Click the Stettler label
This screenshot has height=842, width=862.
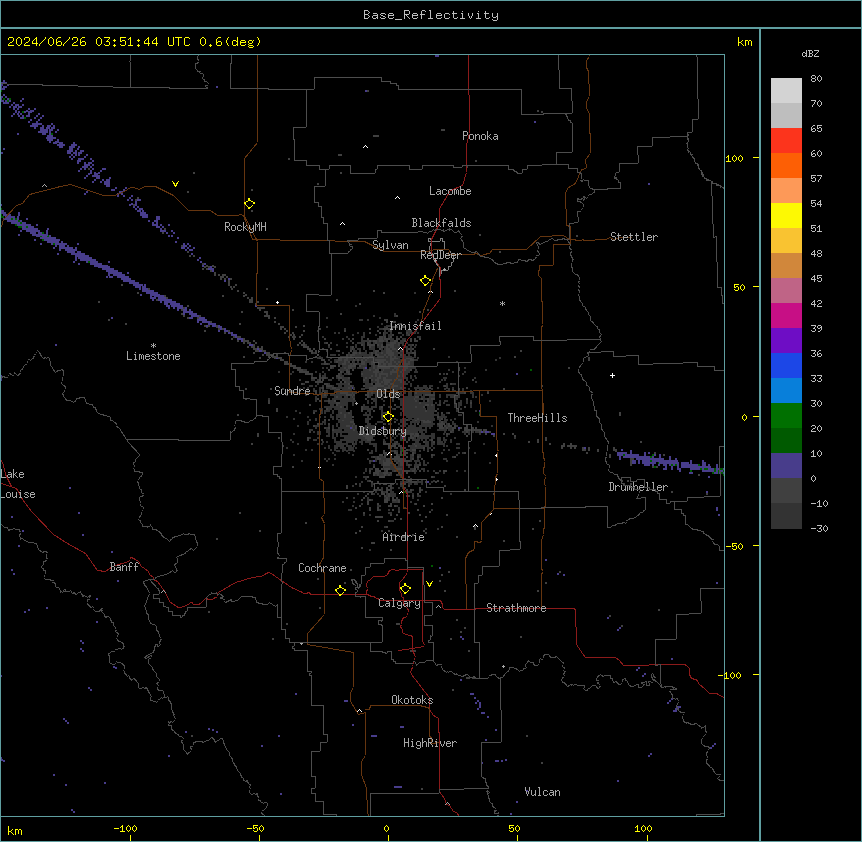tap(634, 237)
